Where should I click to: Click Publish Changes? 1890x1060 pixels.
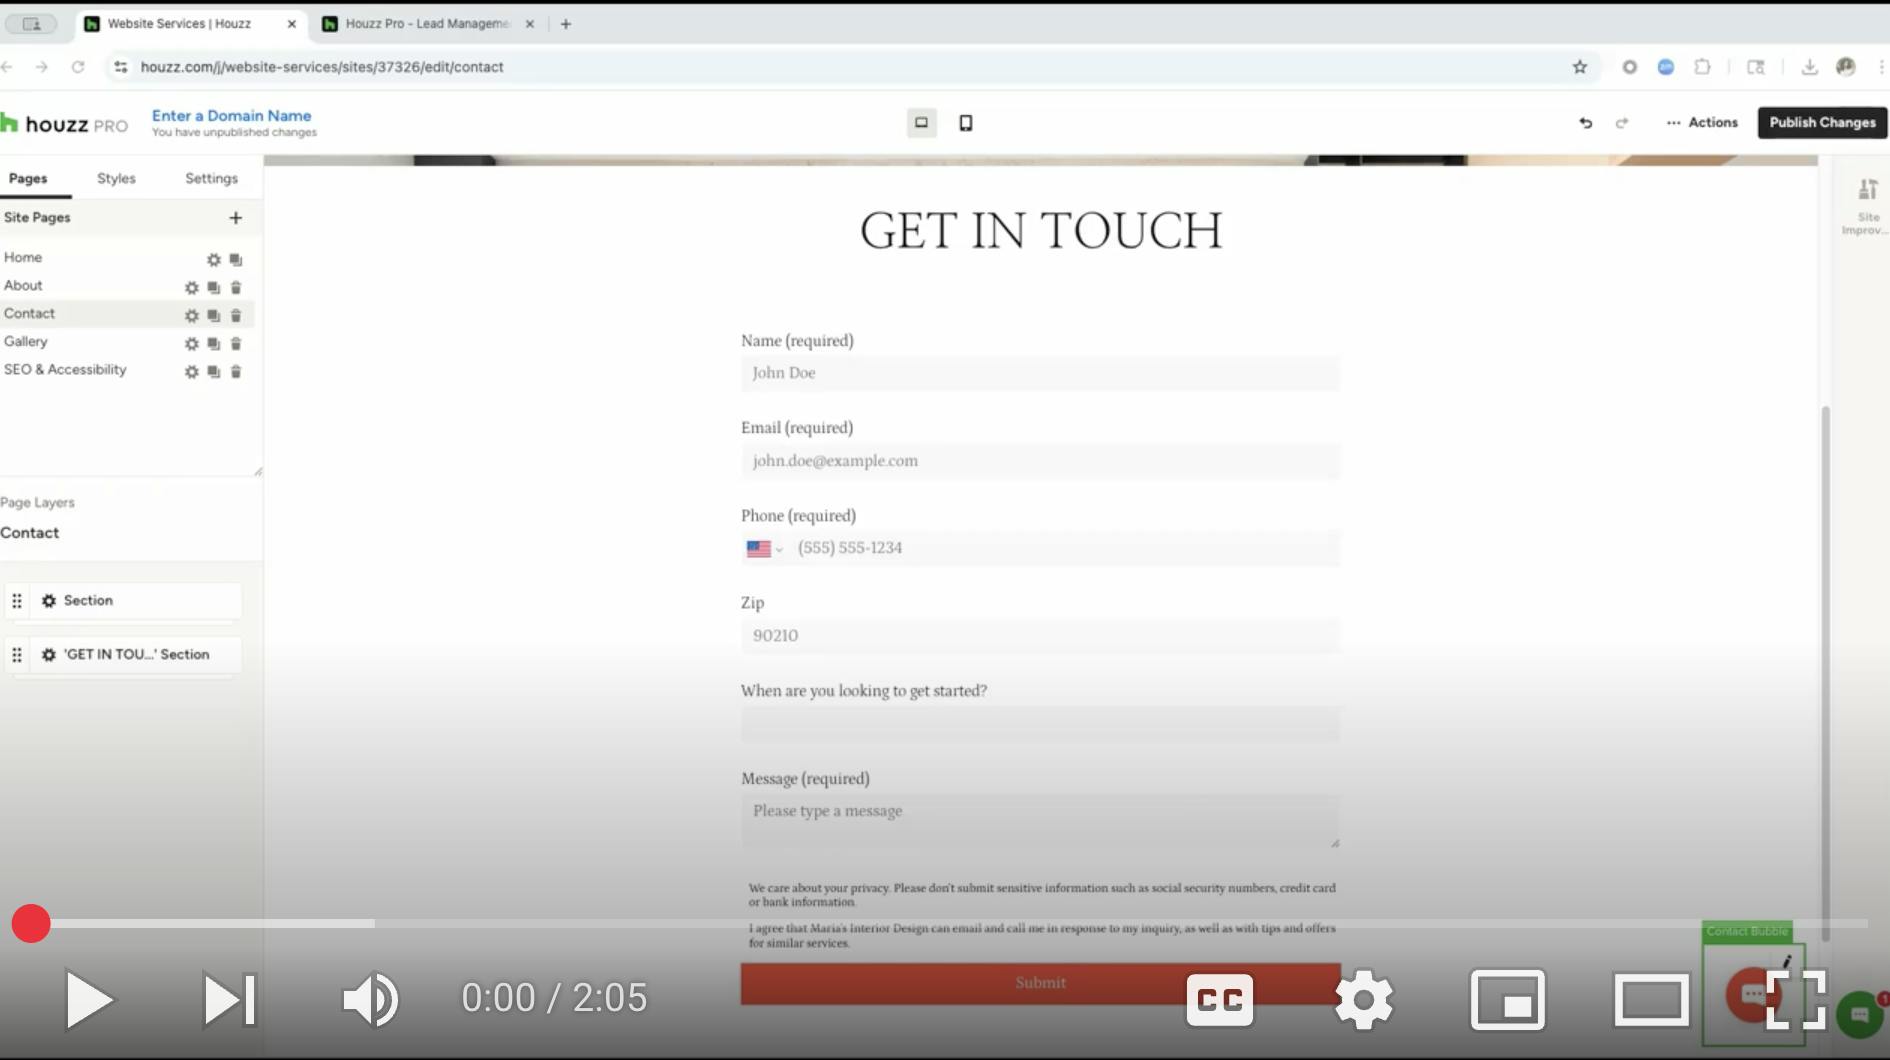(1822, 122)
